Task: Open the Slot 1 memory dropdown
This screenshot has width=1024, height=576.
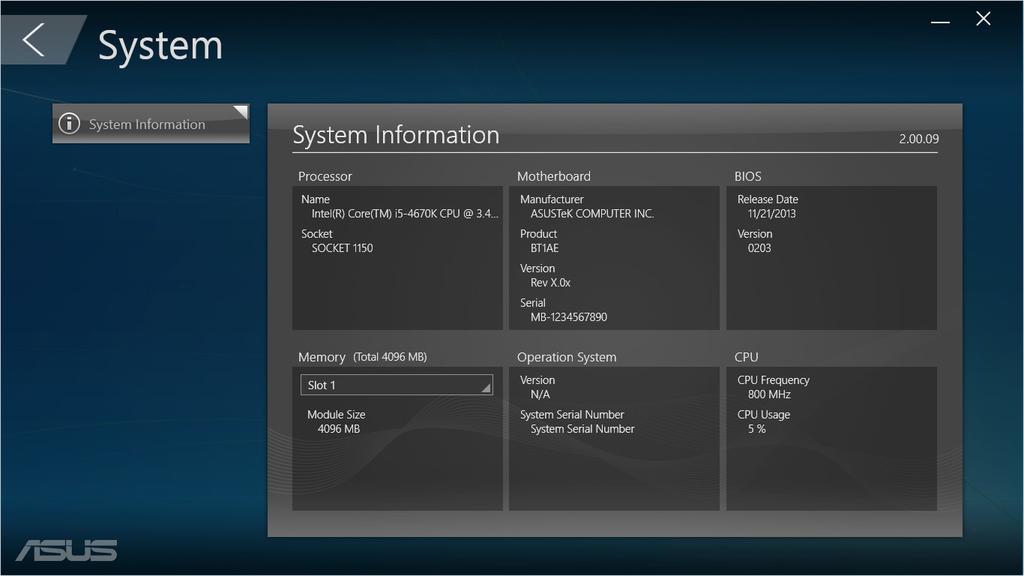Action: click(396, 385)
